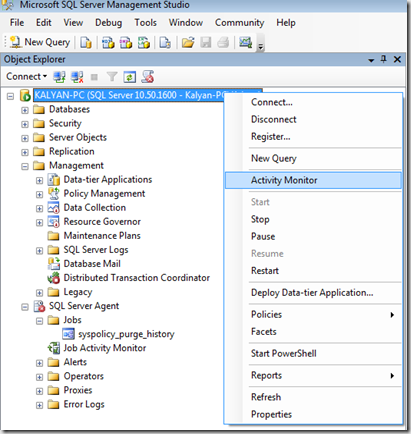
Task: Open the Reports submenu
Action: pyautogui.click(x=313, y=375)
